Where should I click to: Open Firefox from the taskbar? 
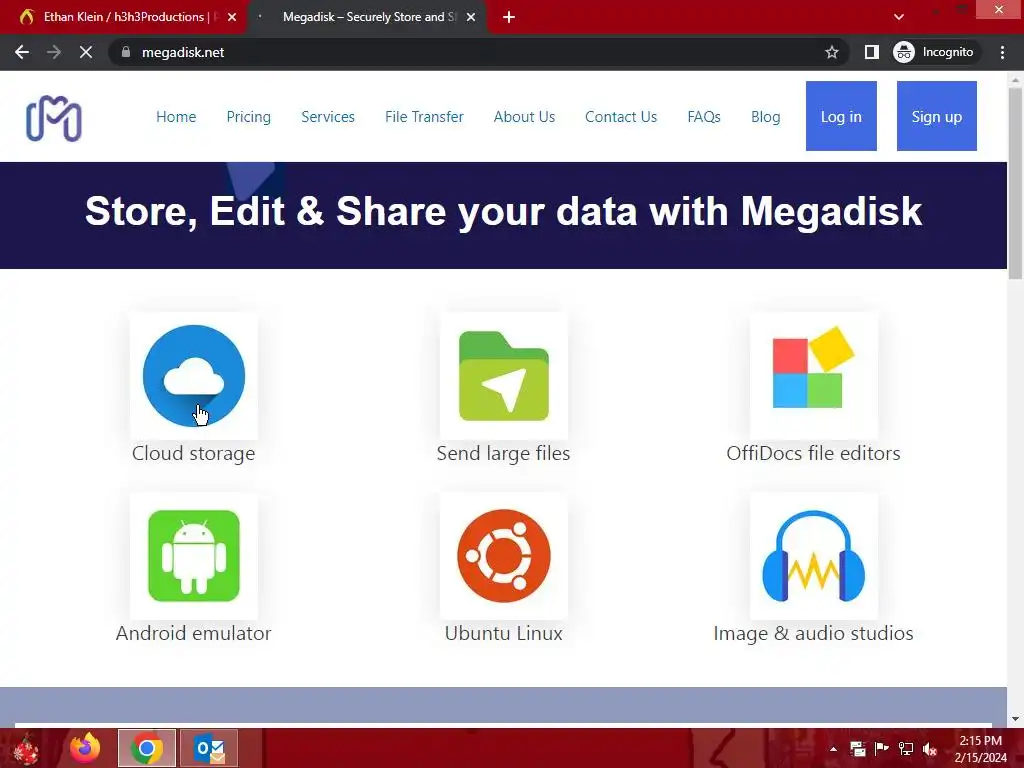click(85, 748)
